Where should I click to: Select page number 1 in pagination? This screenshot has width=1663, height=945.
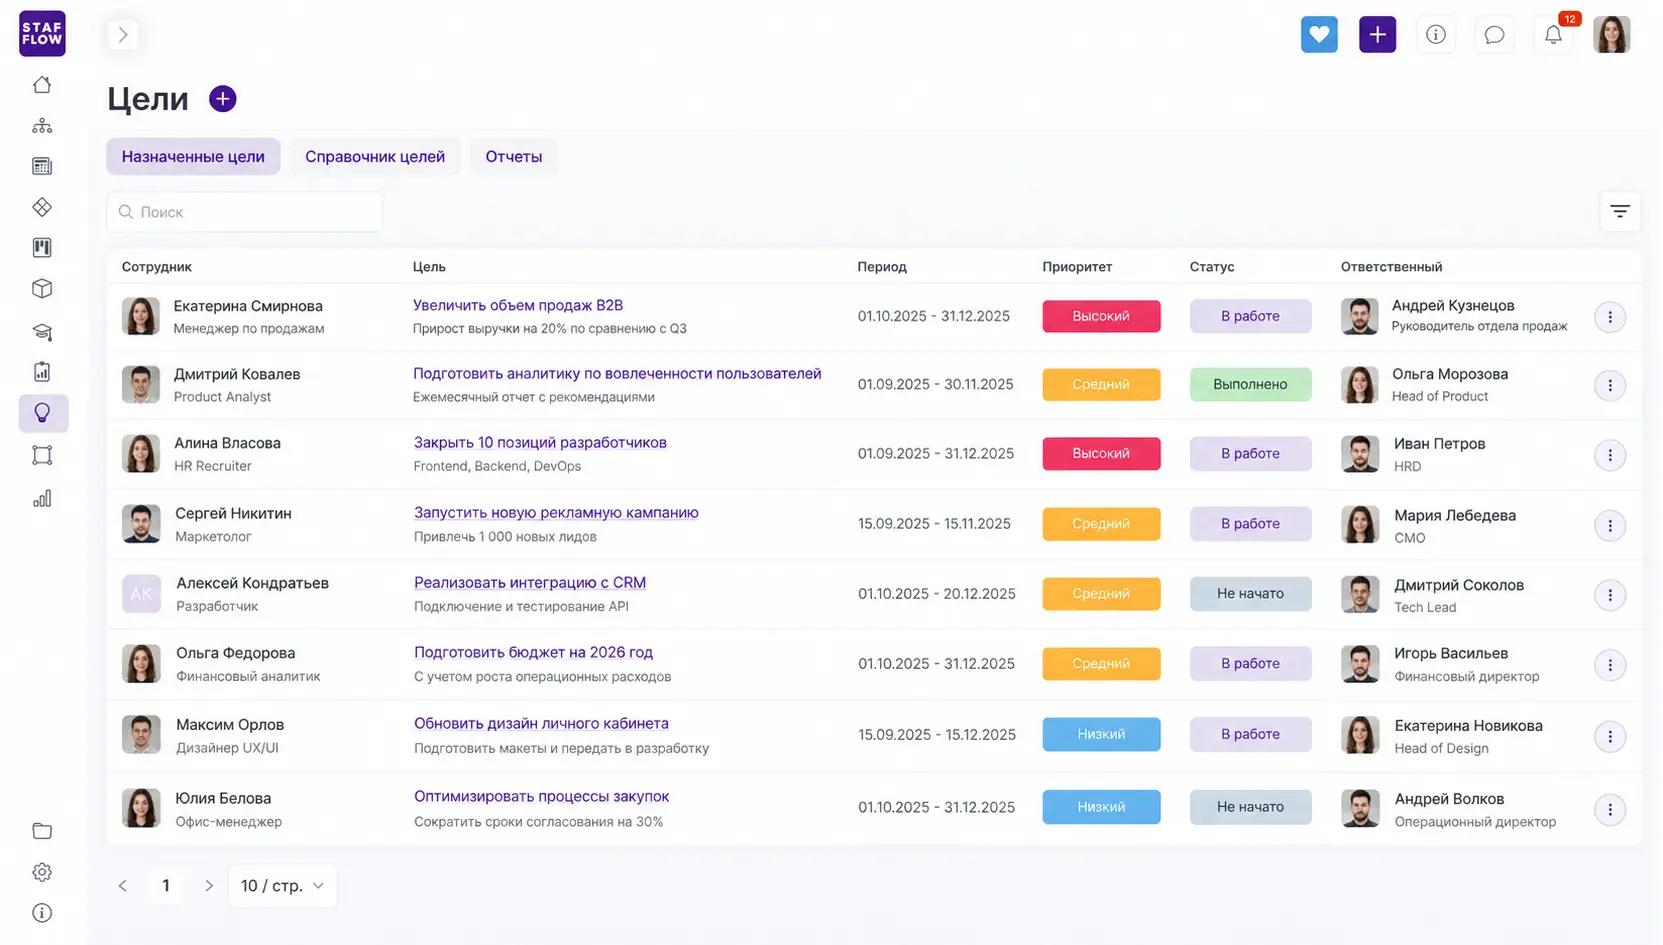point(166,886)
